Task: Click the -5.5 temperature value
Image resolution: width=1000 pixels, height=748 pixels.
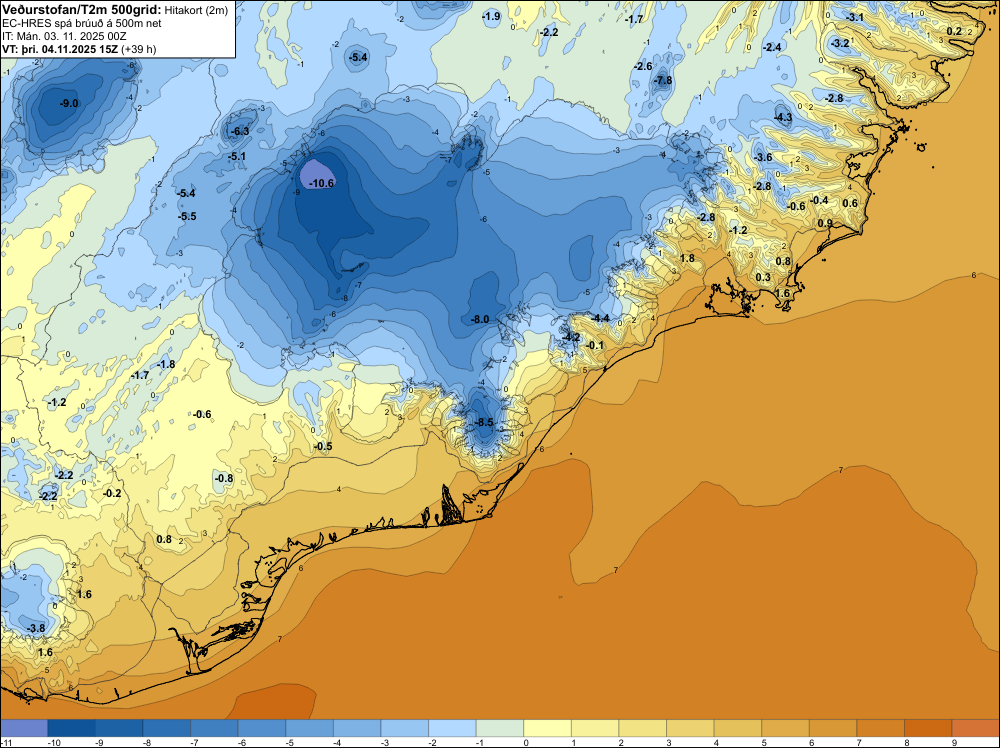Action: click(187, 216)
